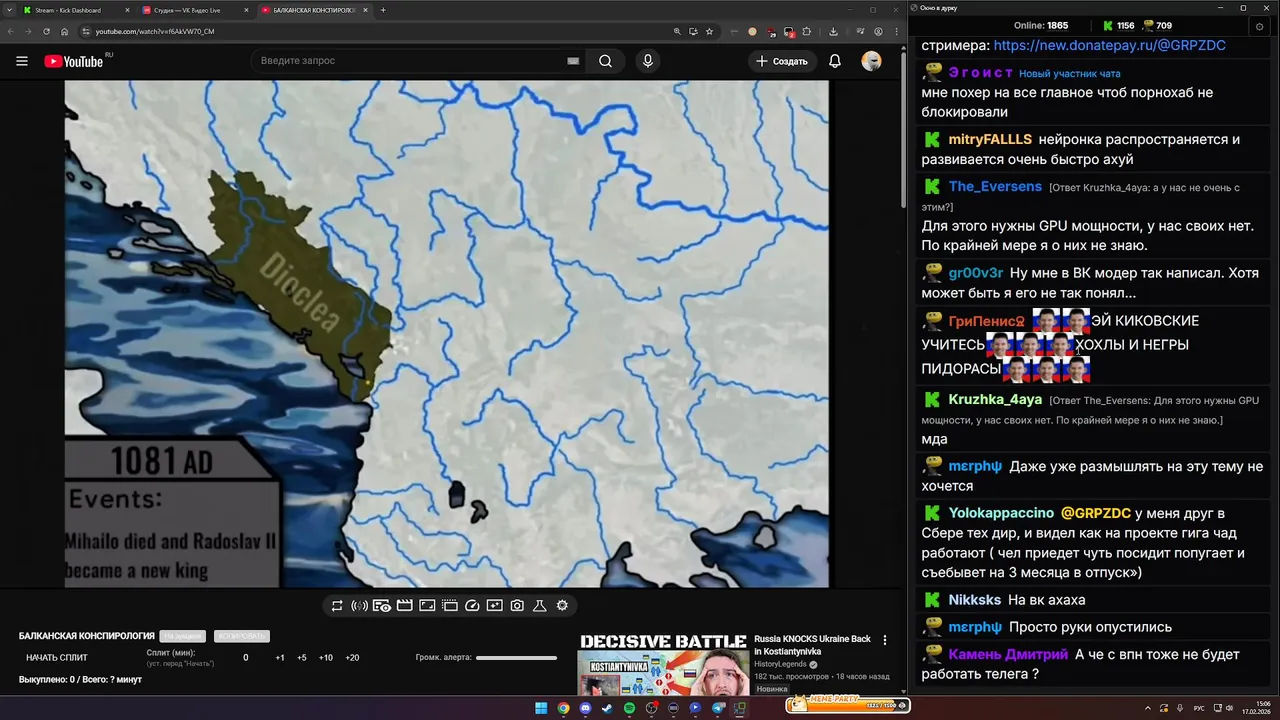Screen dimensions: 1280x720
Task: Show hidden system tray icons
Action: pyautogui.click(x=1147, y=708)
